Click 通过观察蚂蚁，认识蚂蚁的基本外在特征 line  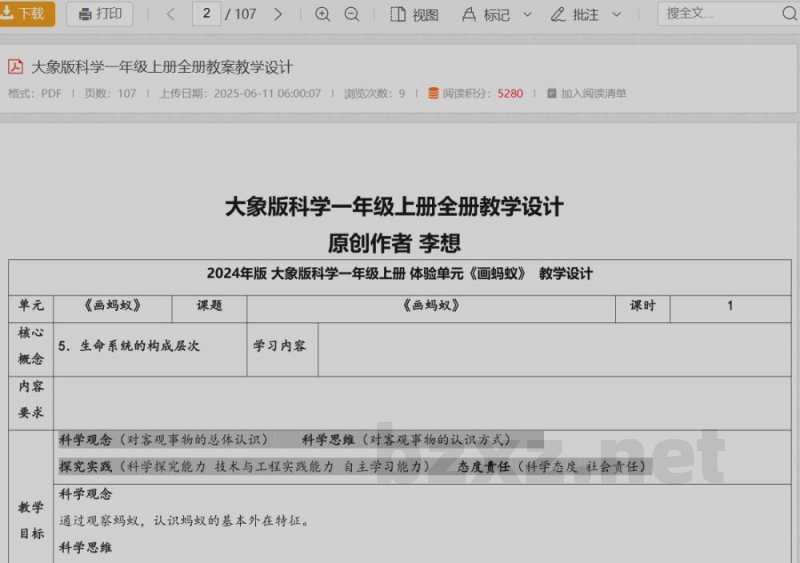point(185,521)
